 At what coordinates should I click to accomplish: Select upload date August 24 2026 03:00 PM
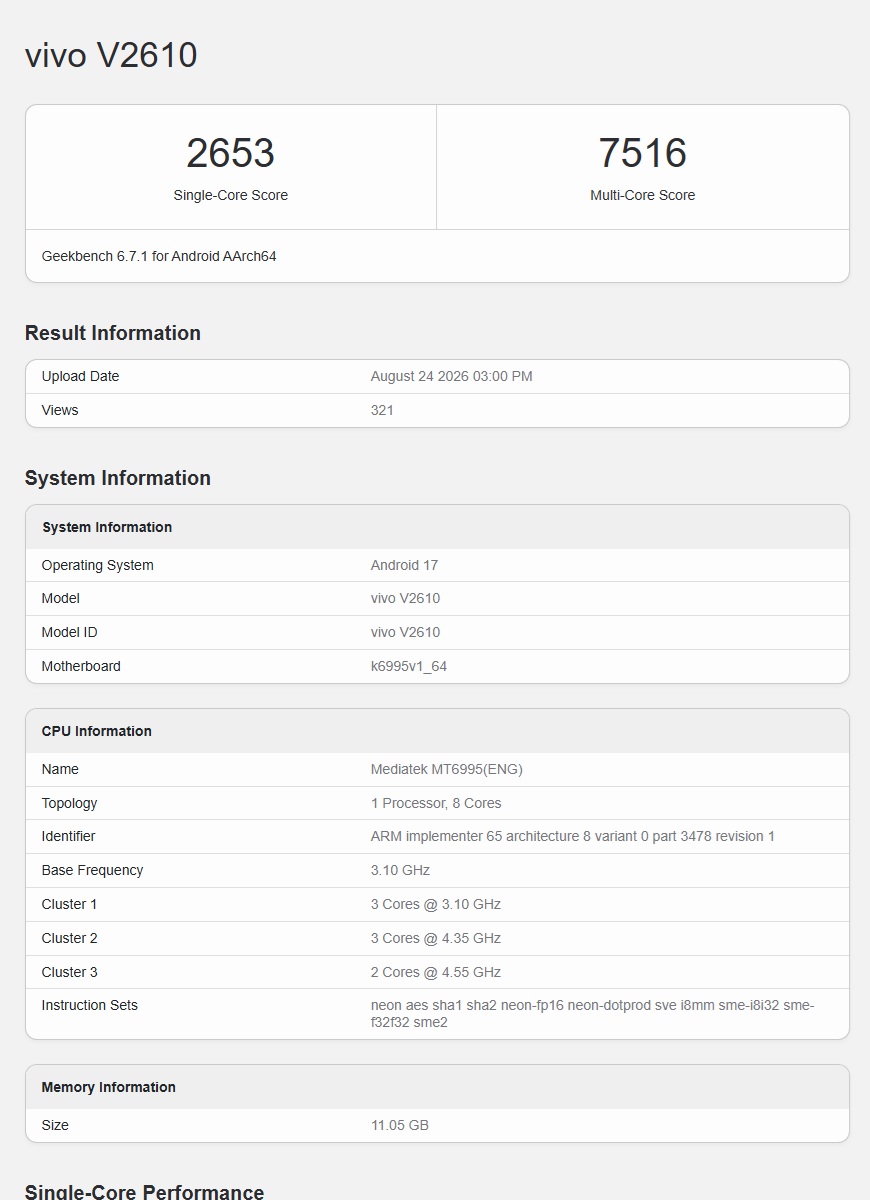point(451,376)
